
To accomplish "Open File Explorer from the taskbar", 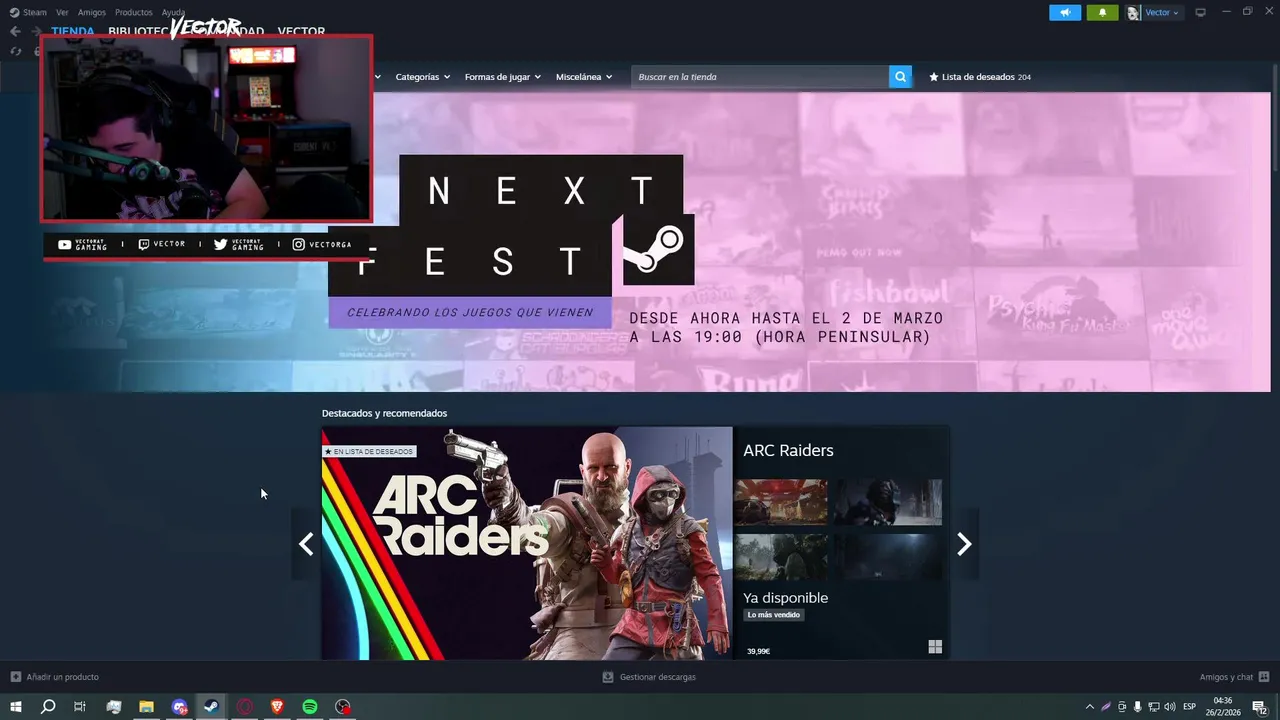I will 146,707.
